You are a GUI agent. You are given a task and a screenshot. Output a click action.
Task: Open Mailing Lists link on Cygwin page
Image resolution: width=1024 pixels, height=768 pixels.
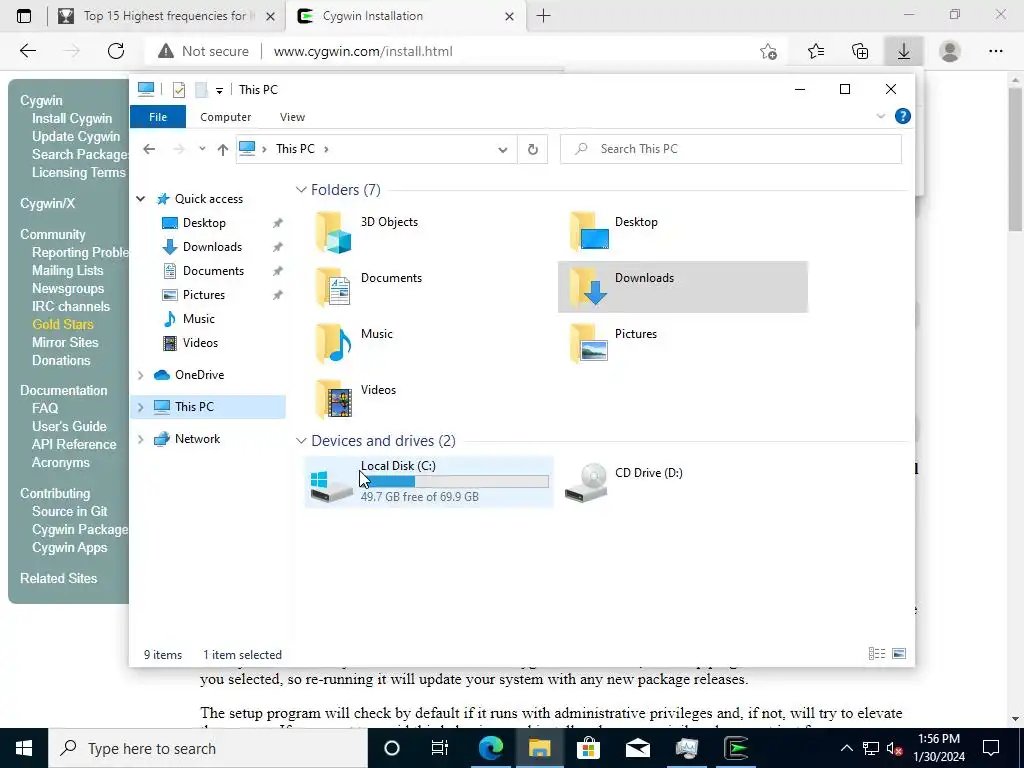point(67,270)
